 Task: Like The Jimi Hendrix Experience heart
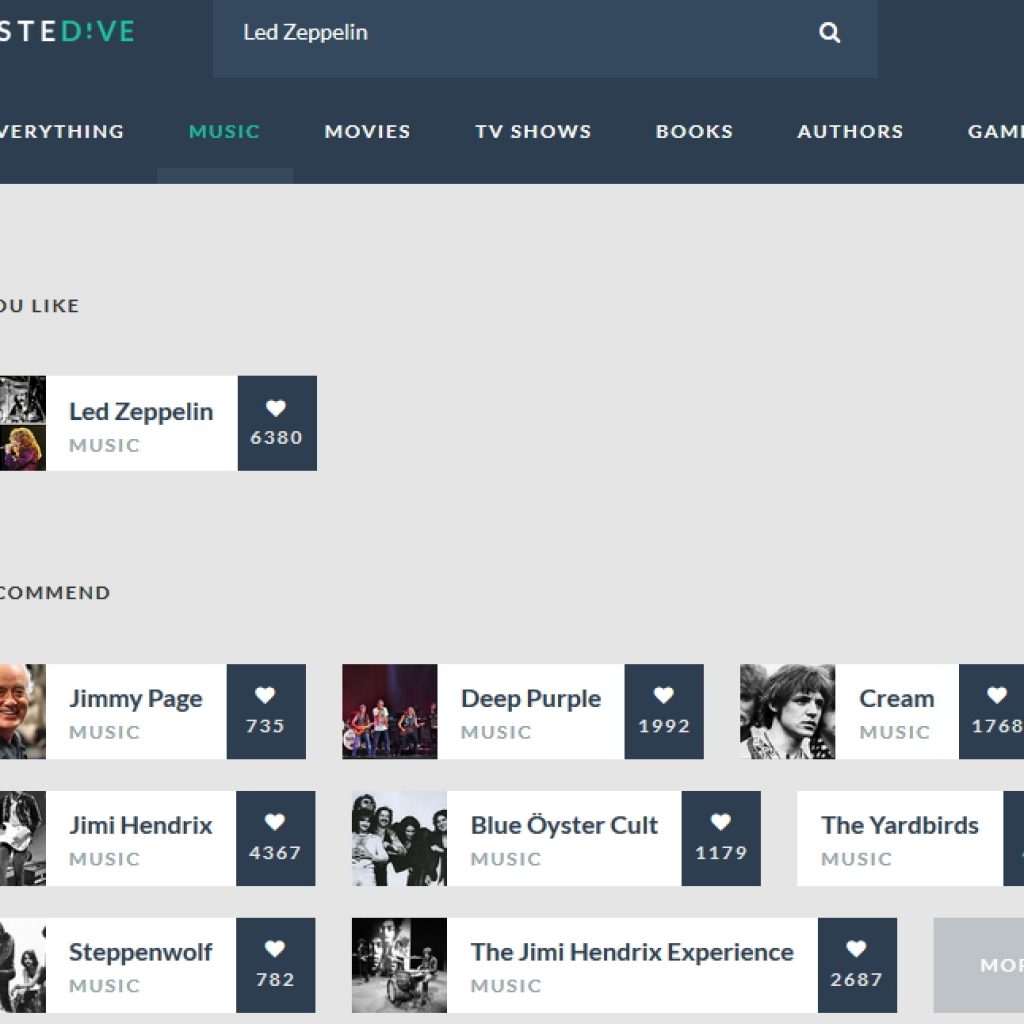pos(856,950)
